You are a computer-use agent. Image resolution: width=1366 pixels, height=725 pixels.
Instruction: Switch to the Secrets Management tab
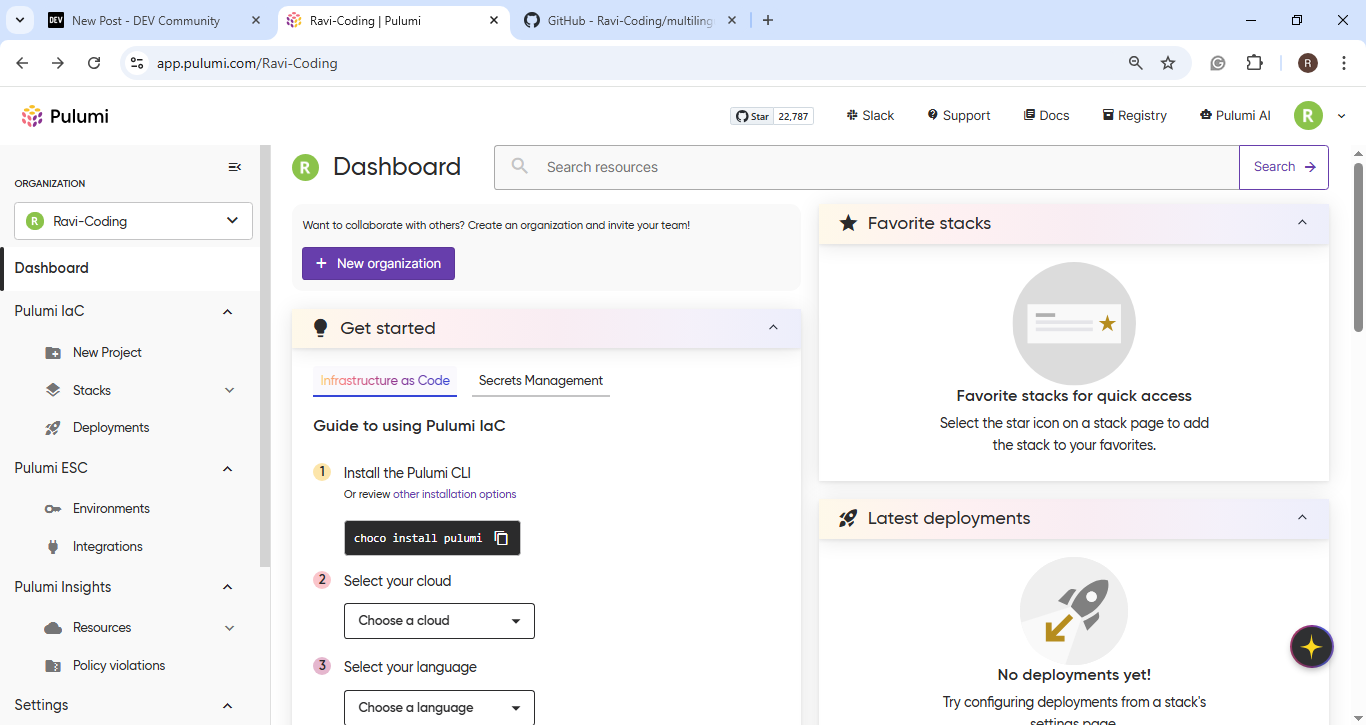541,381
